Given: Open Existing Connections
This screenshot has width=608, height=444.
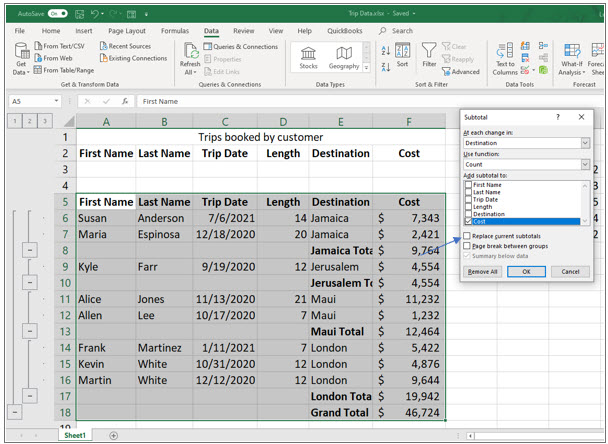Looking at the screenshot, I should point(133,58).
